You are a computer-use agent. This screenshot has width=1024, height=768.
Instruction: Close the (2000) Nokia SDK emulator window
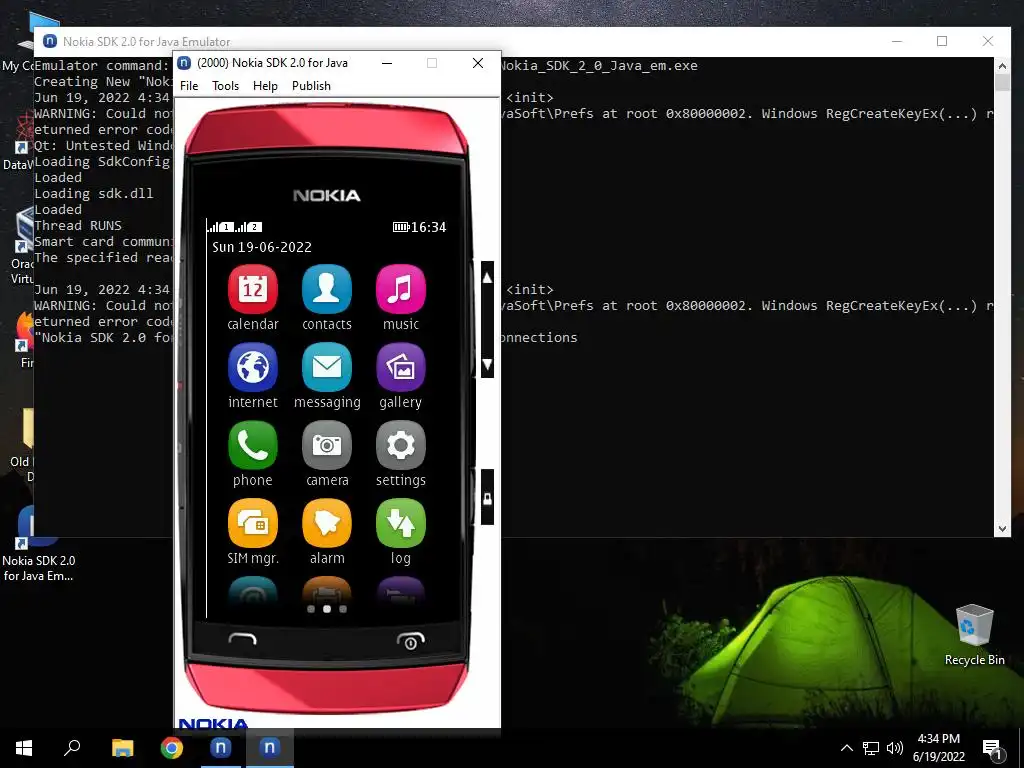point(478,63)
